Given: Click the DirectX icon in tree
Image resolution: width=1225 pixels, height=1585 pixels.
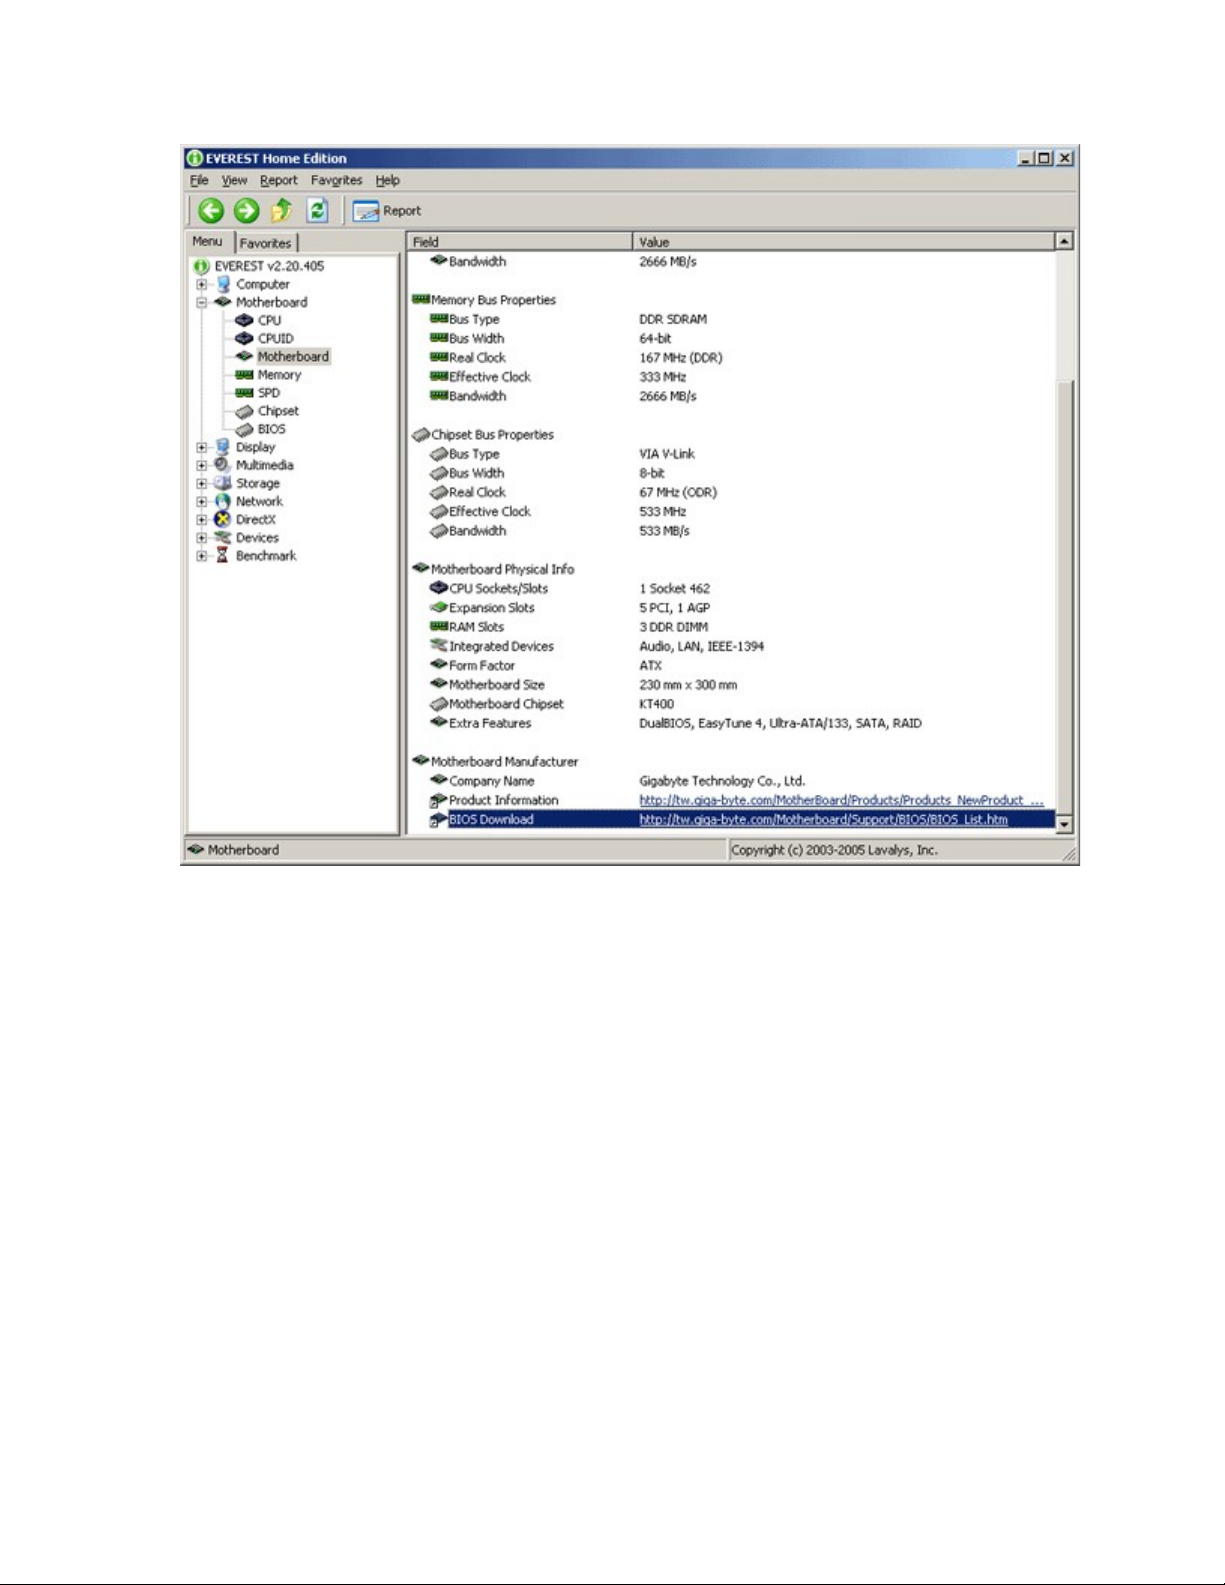Looking at the screenshot, I should point(222,520).
